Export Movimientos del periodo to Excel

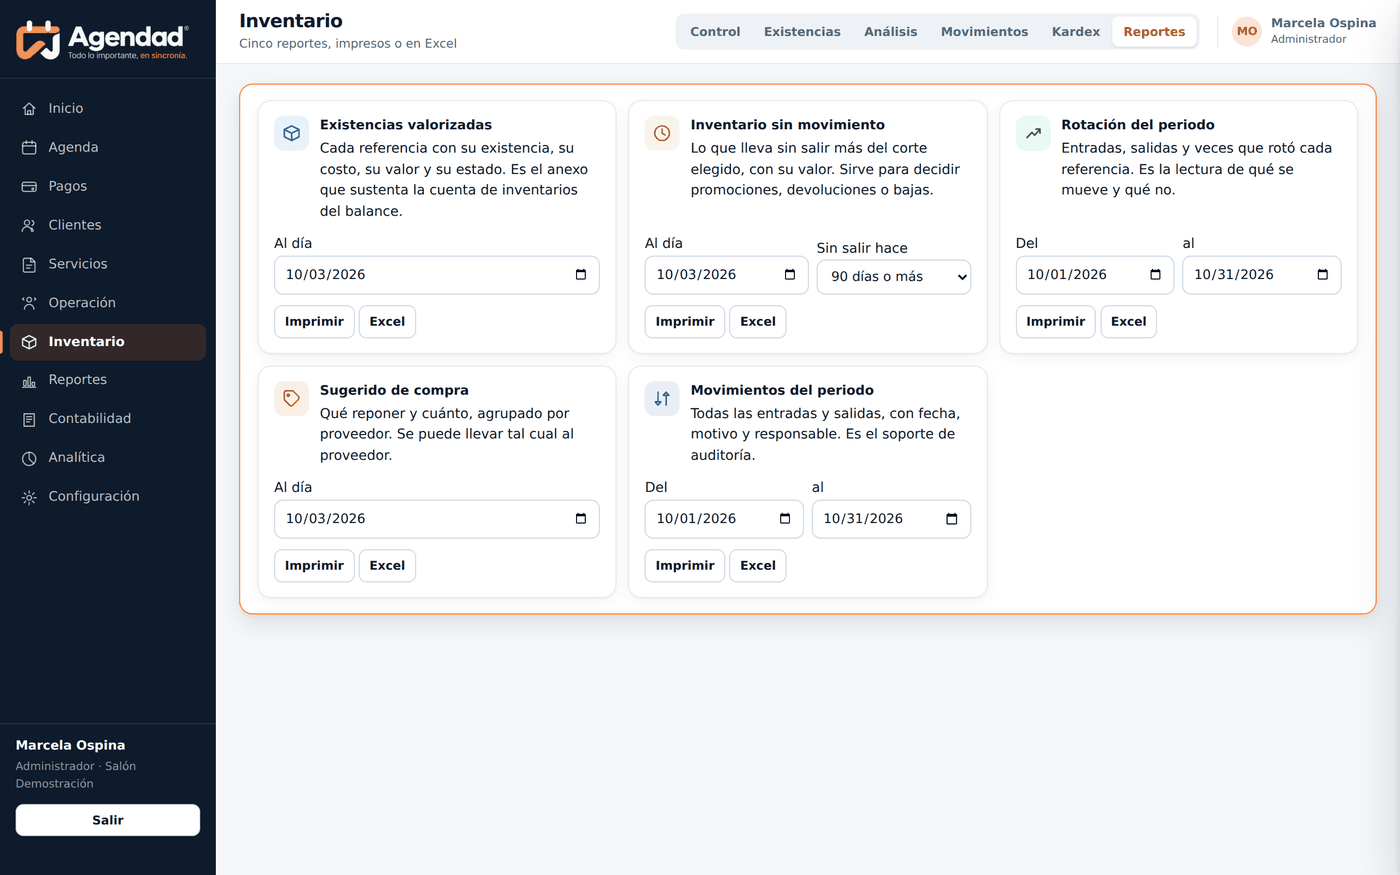(757, 566)
